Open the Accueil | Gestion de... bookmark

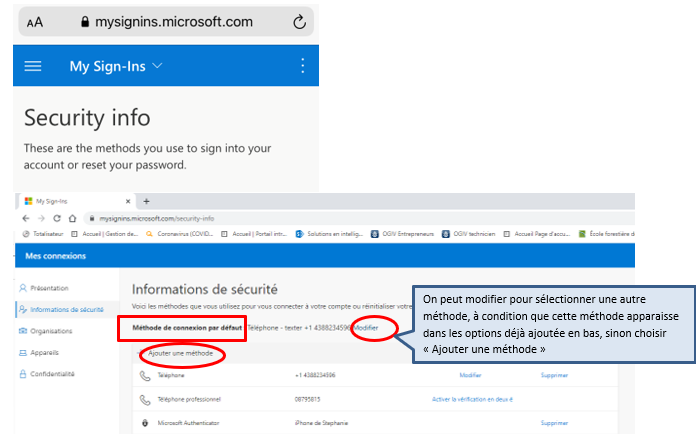[x=105, y=234]
